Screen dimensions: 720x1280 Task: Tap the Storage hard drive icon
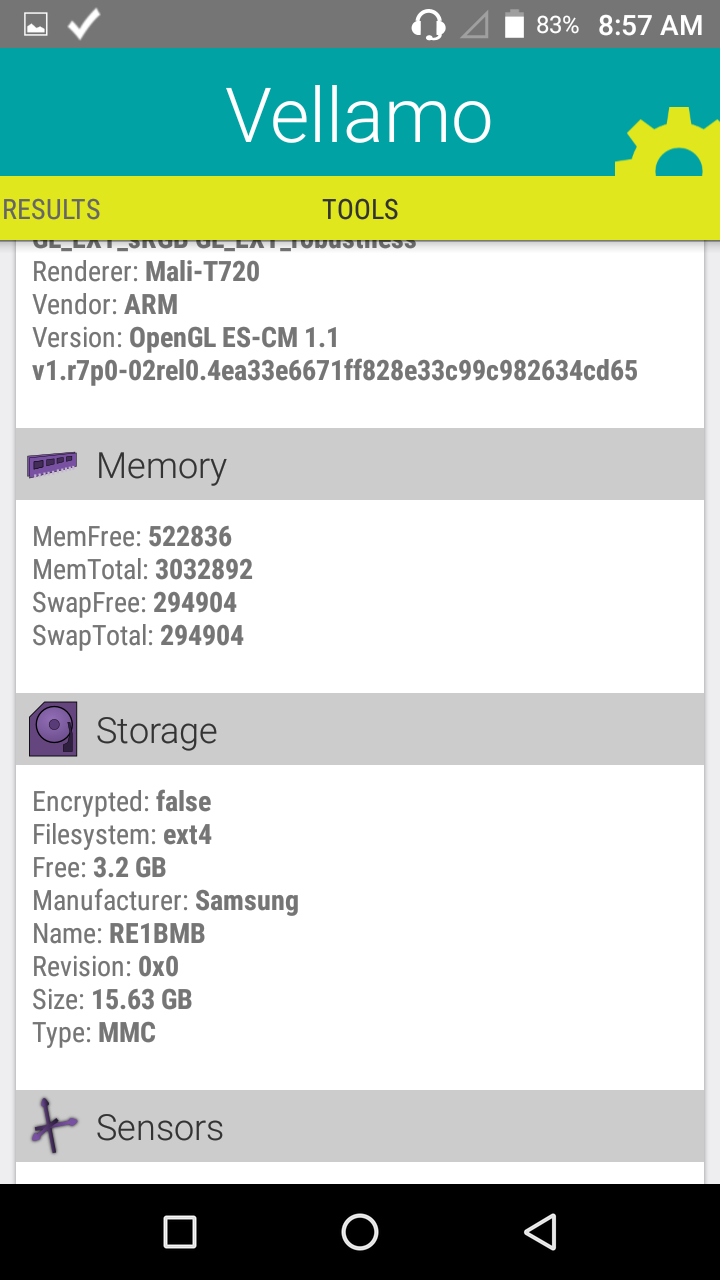pos(53,730)
